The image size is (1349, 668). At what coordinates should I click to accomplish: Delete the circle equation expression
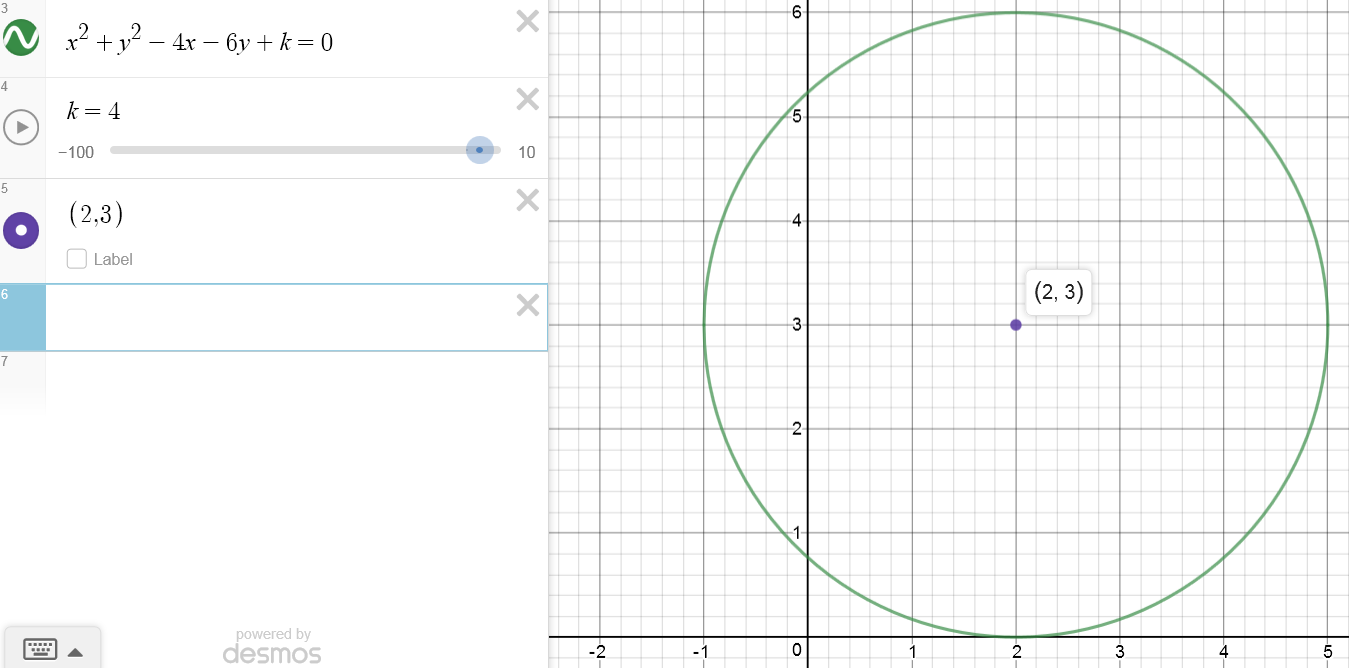[x=527, y=21]
